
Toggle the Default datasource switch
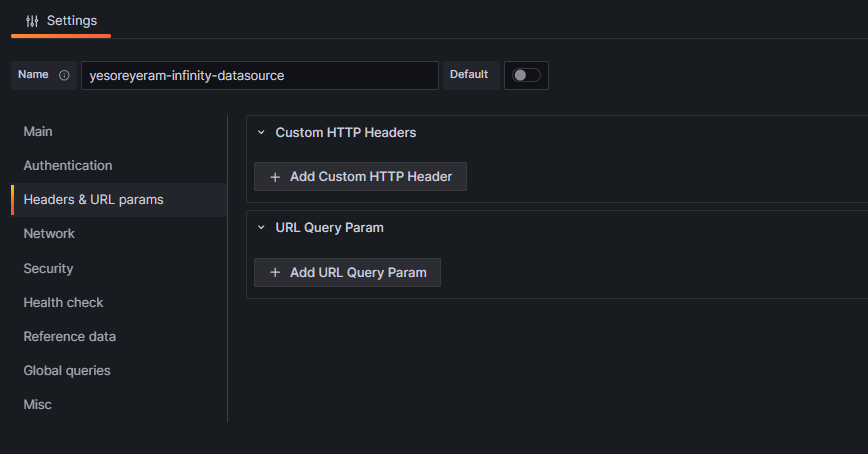[x=526, y=75]
